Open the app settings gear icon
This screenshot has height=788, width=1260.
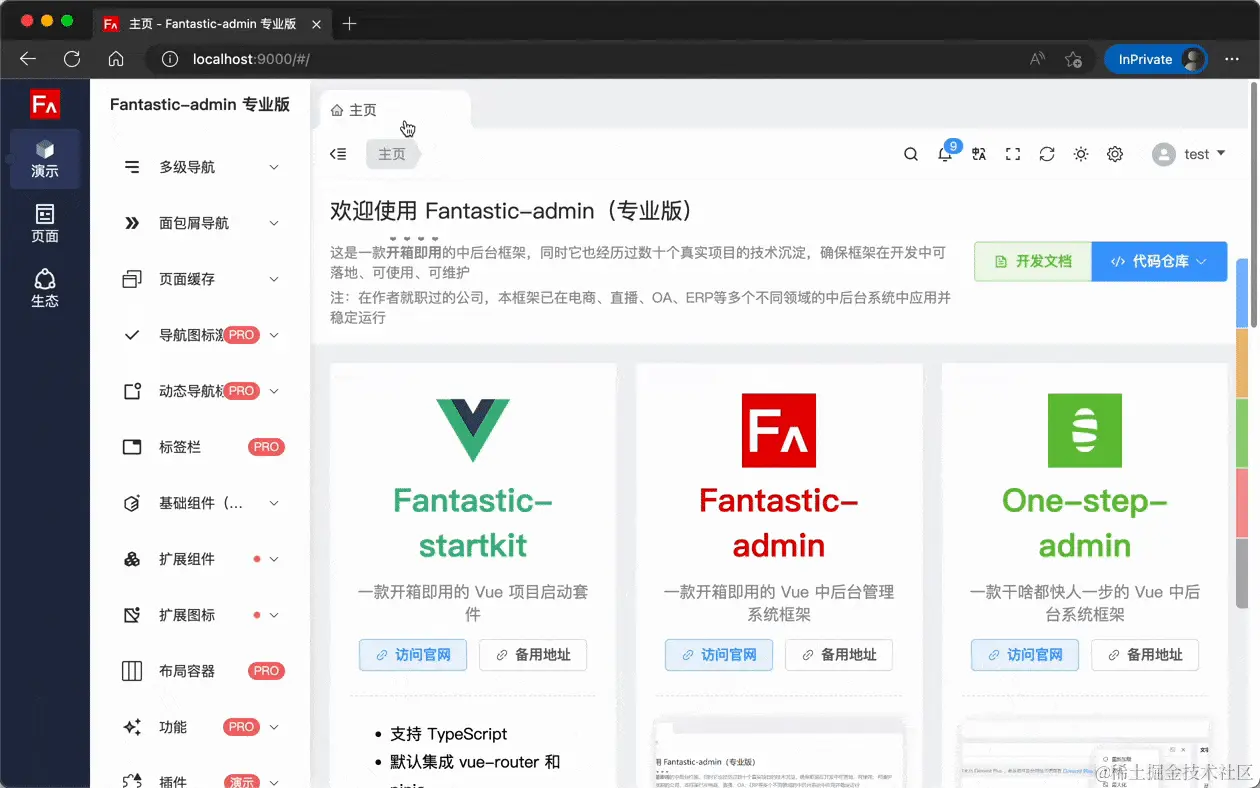(x=1115, y=154)
